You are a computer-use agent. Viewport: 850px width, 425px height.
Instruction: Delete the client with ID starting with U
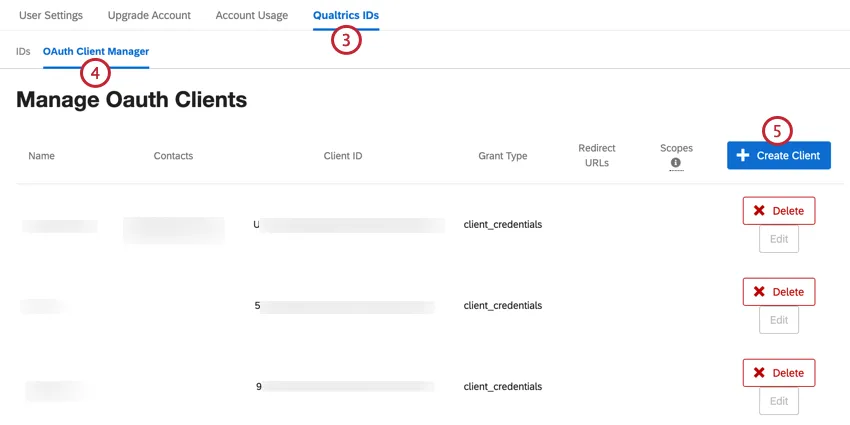click(x=778, y=211)
